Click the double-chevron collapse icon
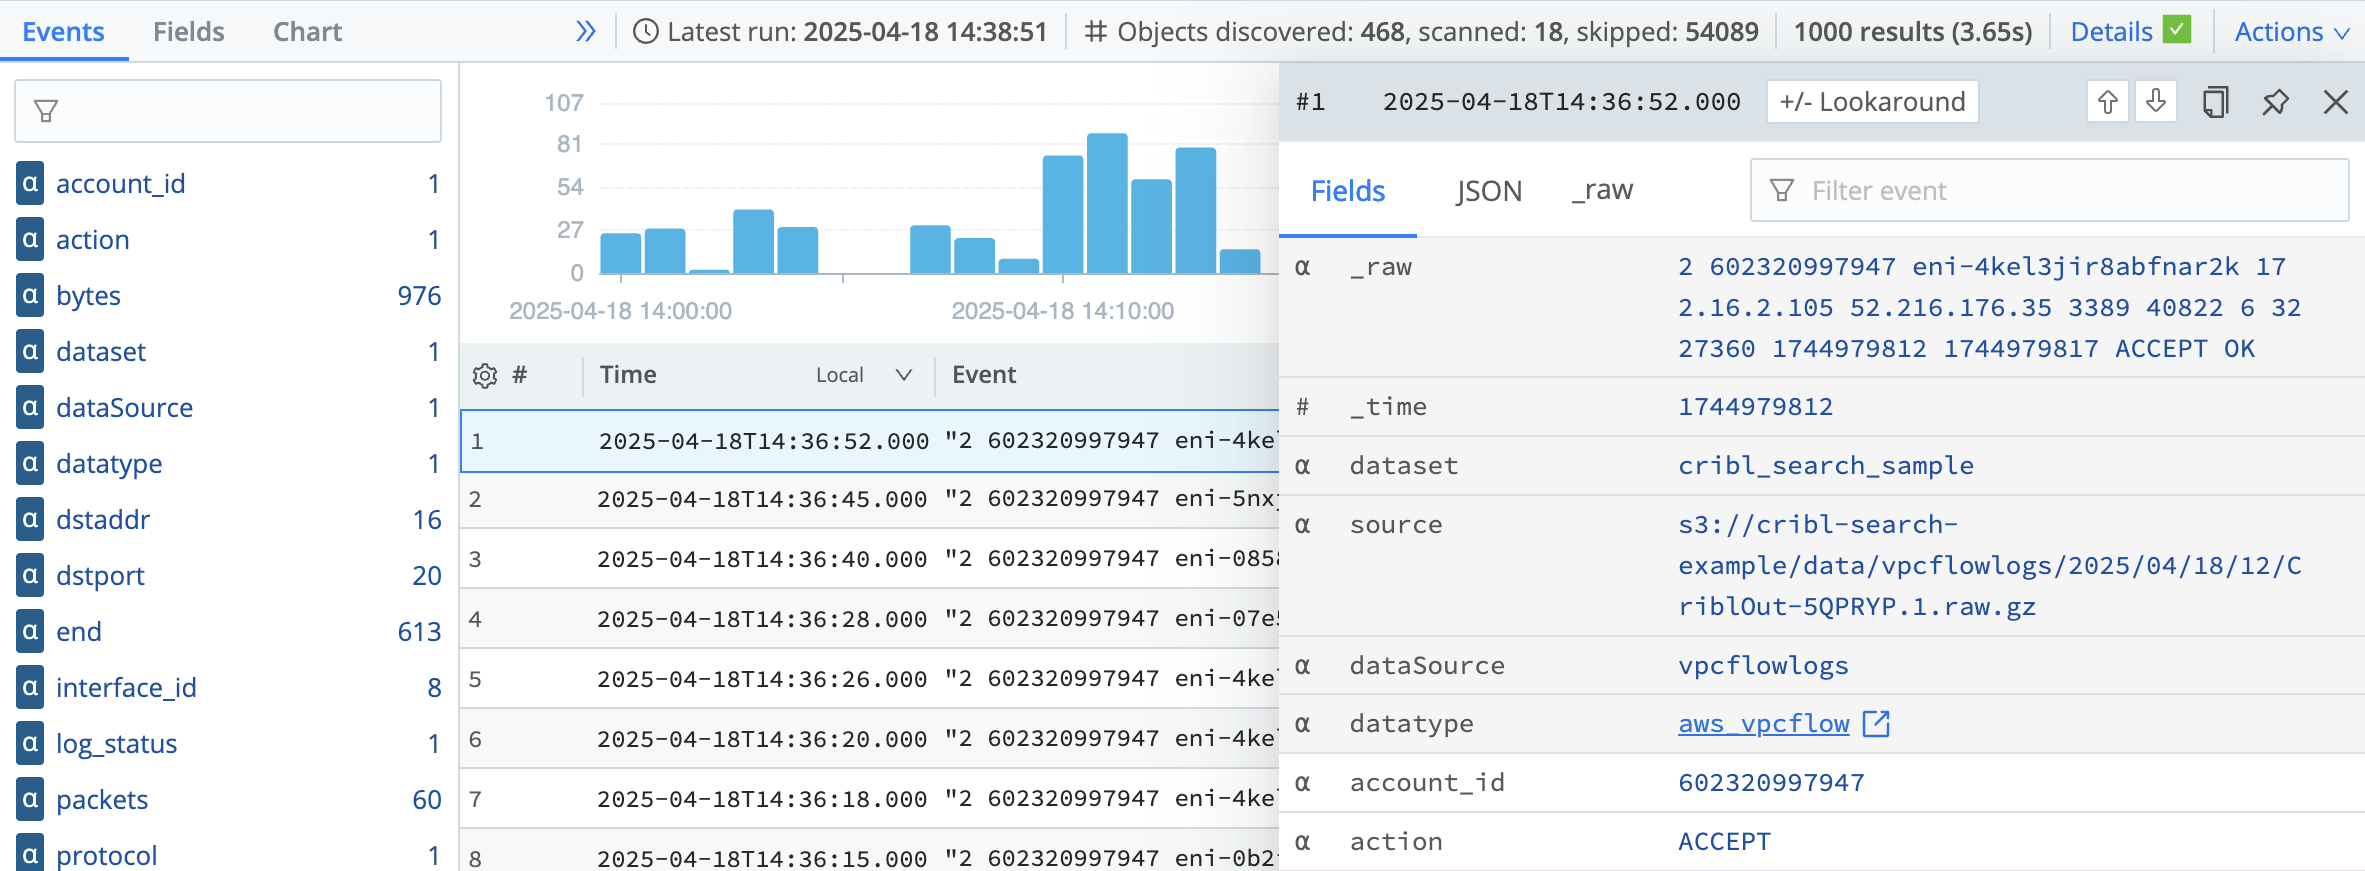 pyautogui.click(x=586, y=32)
